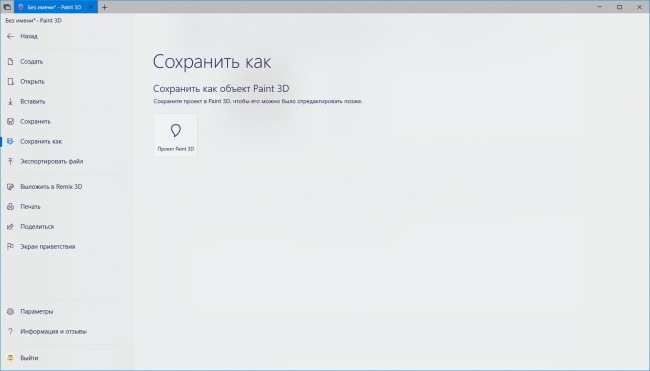Click the Печать printer icon

tap(10, 206)
